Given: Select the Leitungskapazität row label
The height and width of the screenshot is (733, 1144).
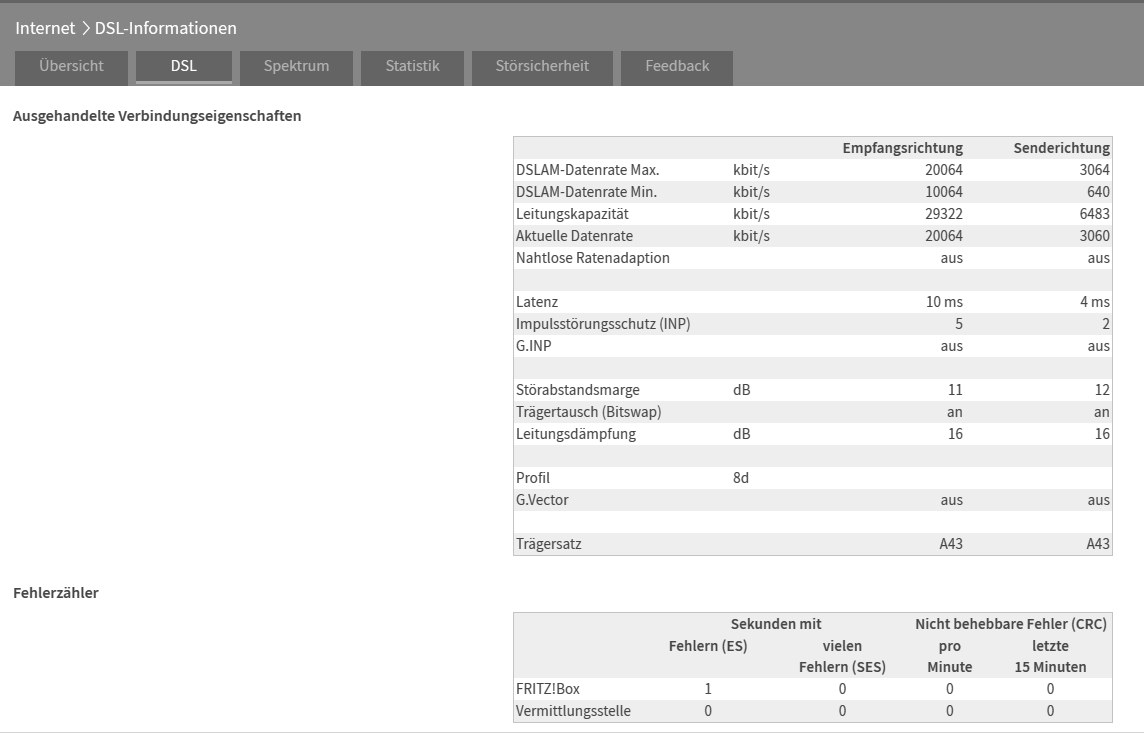Looking at the screenshot, I should click(x=572, y=214).
